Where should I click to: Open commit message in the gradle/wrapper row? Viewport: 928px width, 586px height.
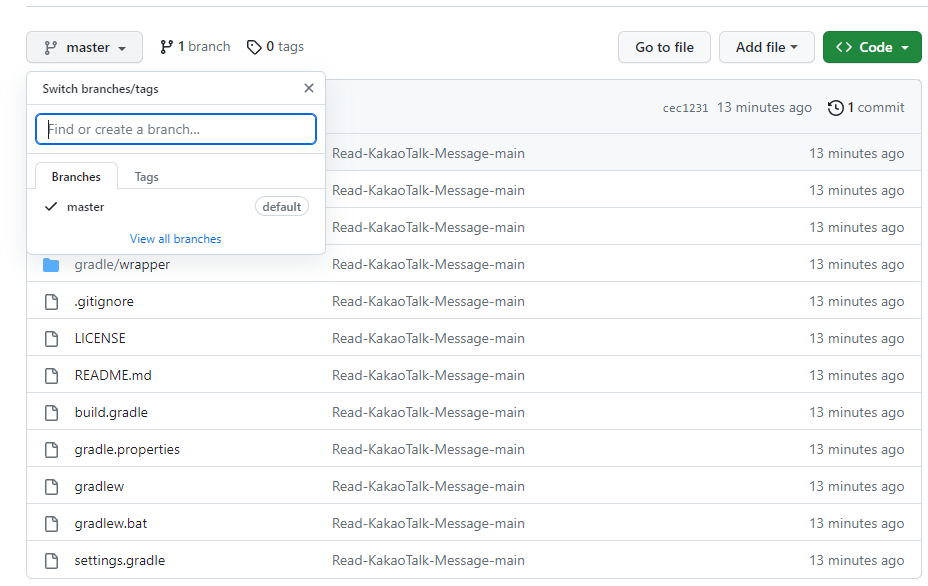point(428,265)
